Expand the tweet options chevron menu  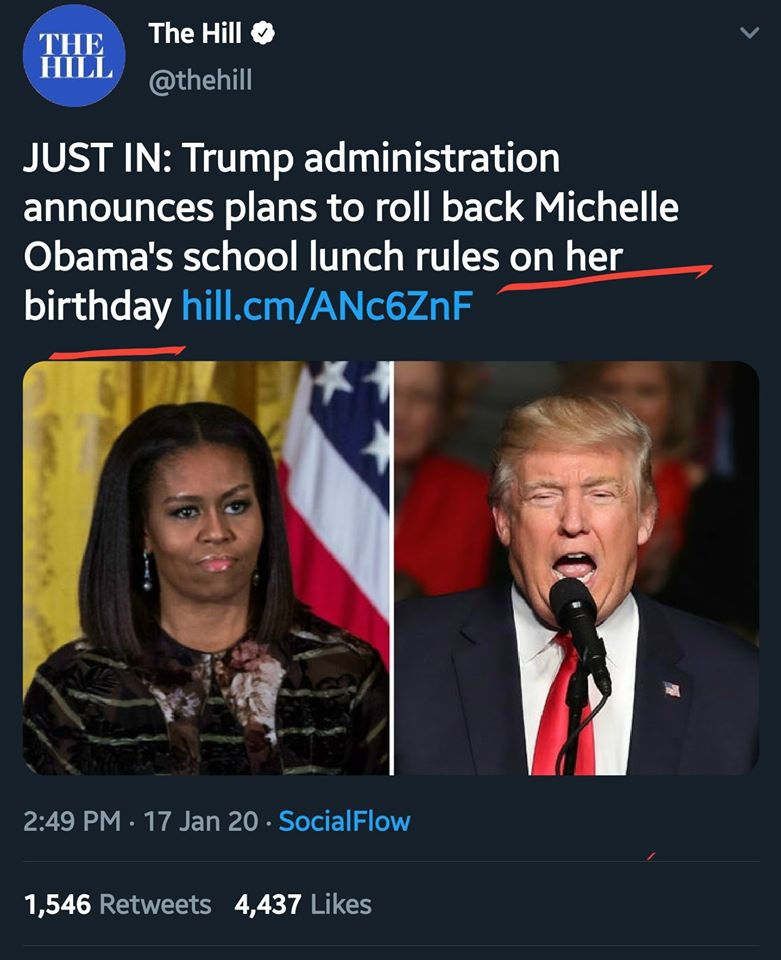point(748,35)
